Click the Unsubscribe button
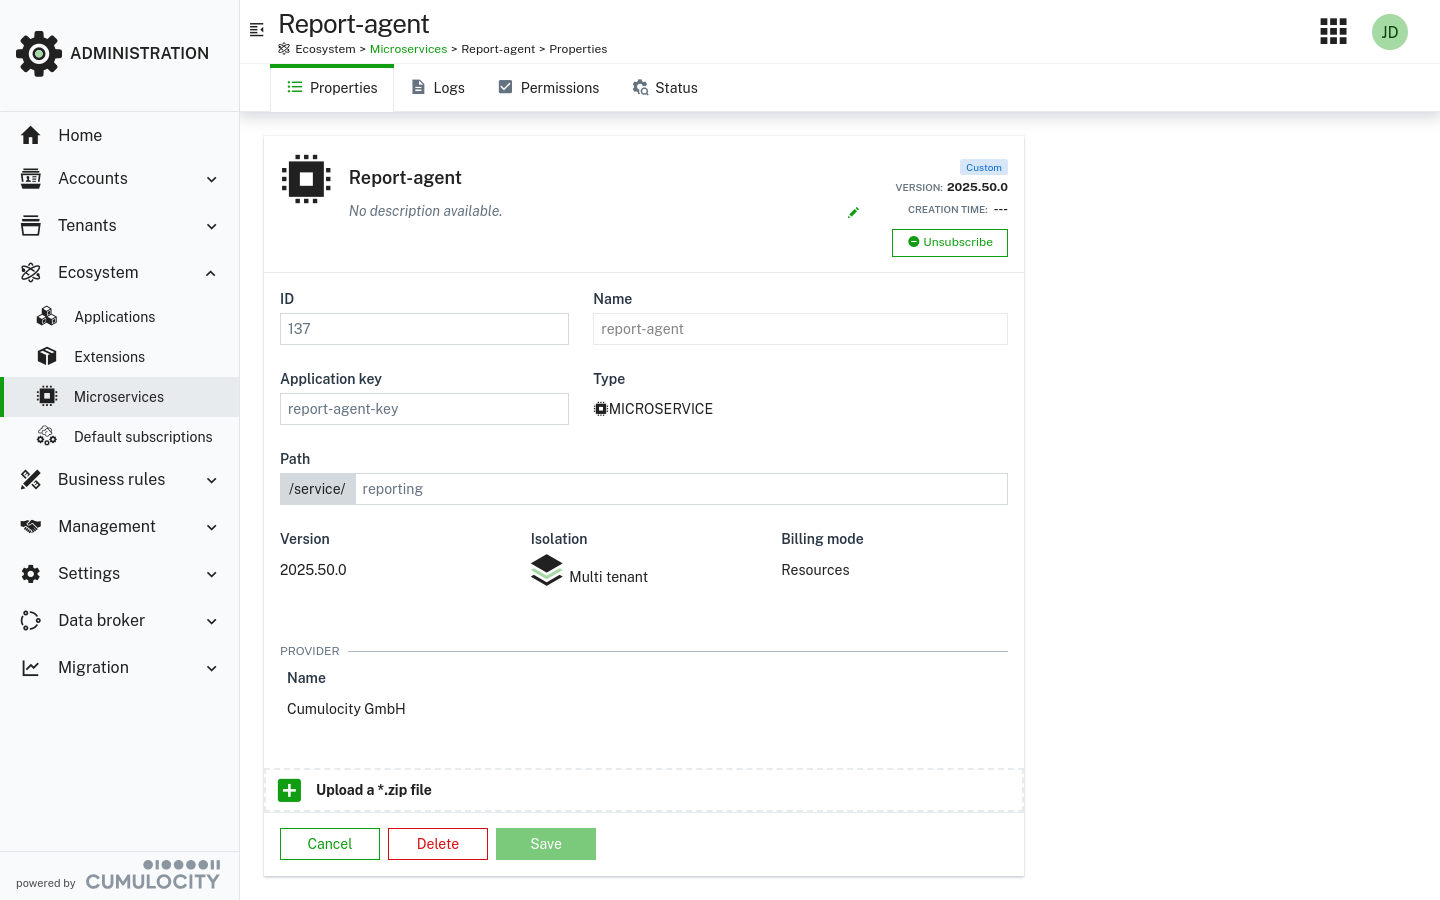Viewport: 1440px width, 900px height. [949, 242]
